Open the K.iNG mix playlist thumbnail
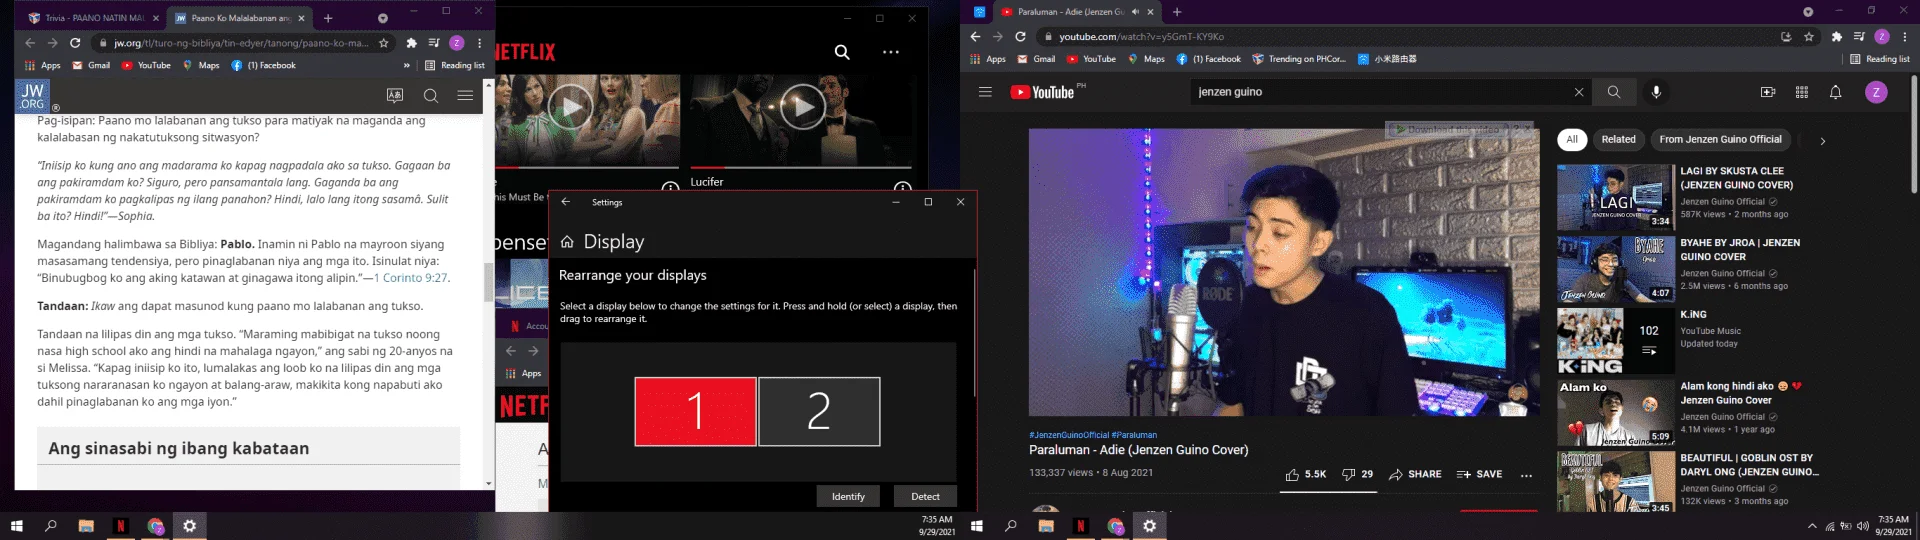This screenshot has height=540, width=1920. 1615,342
